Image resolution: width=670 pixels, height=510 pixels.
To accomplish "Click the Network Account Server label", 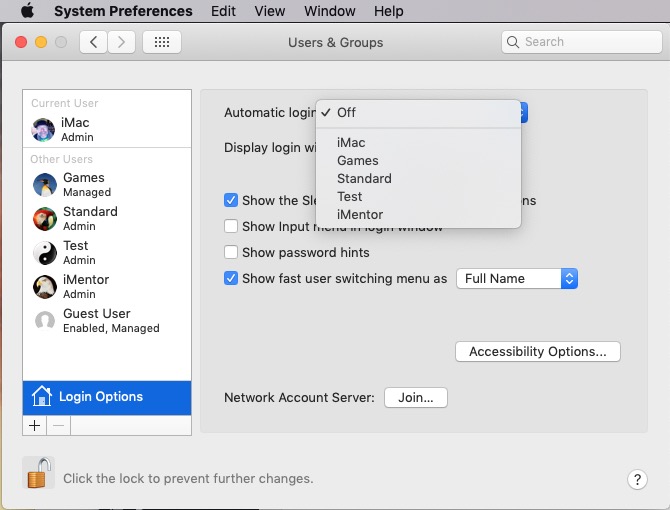I will [x=299, y=398].
